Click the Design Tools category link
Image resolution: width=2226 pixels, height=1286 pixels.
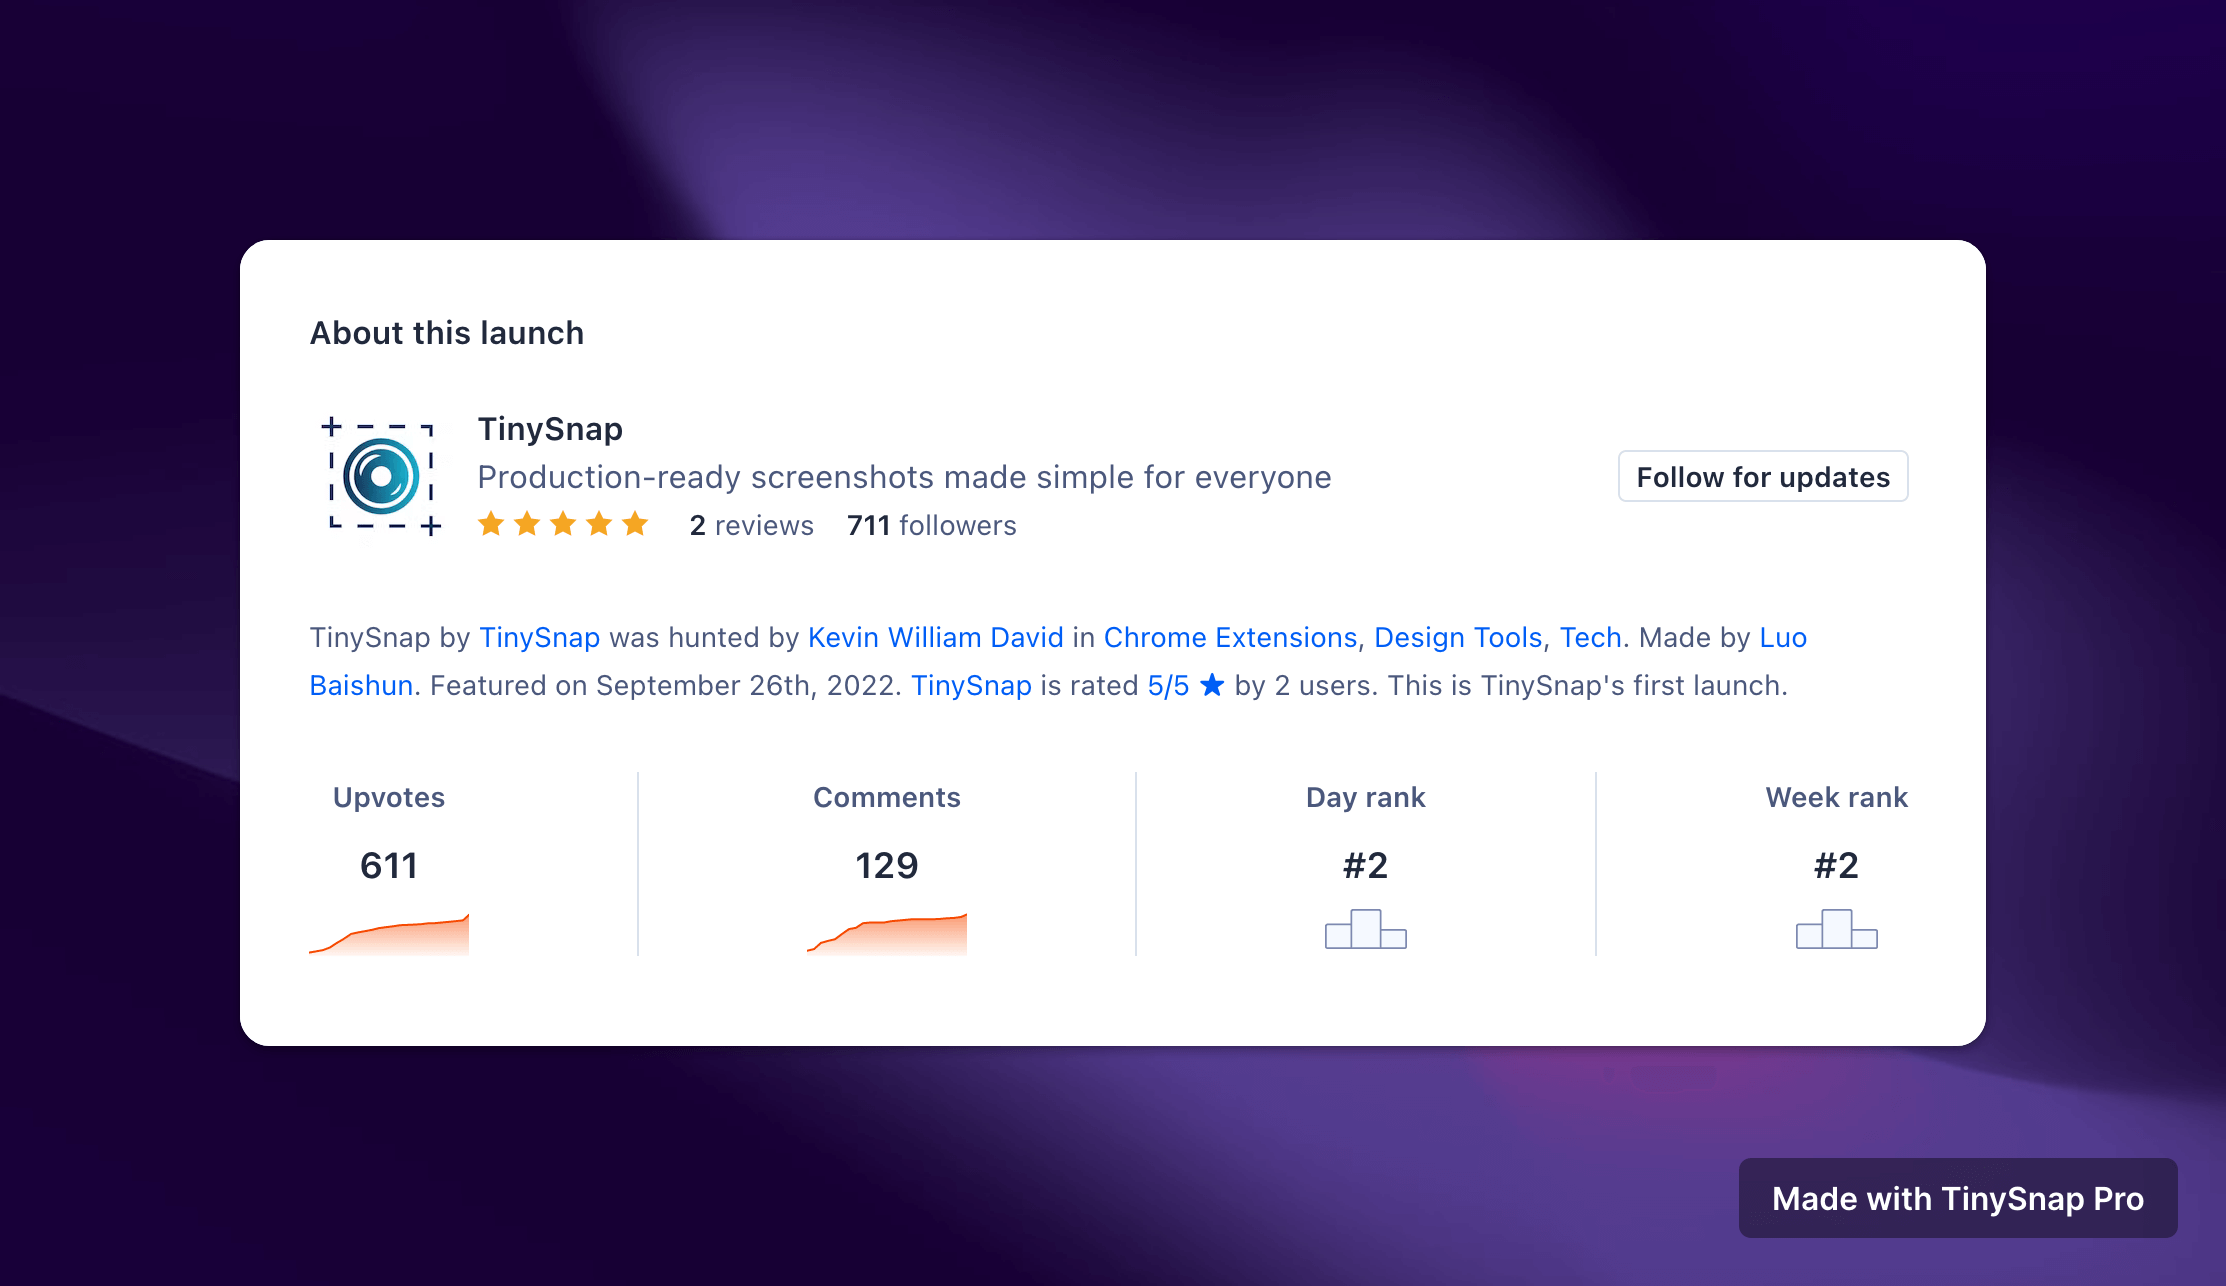[x=1456, y=637]
